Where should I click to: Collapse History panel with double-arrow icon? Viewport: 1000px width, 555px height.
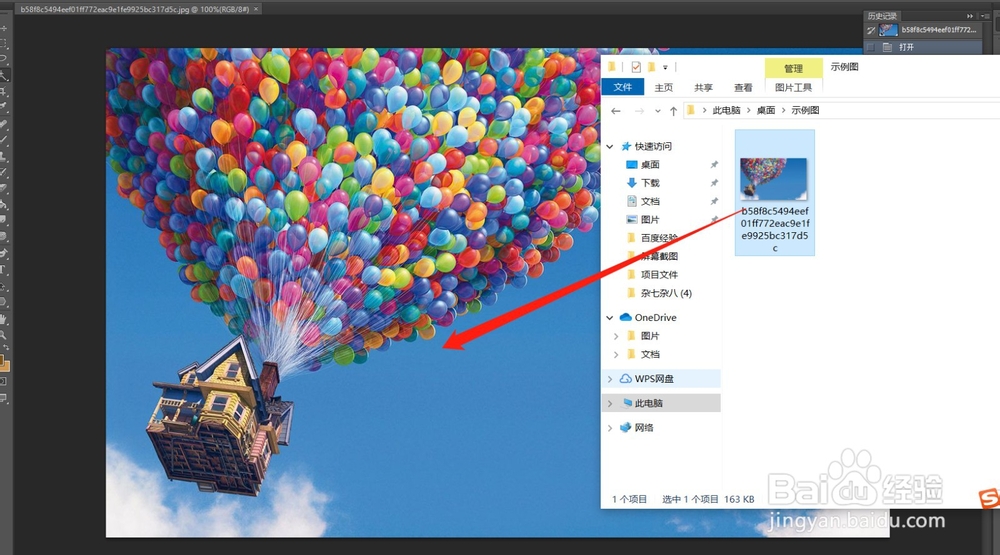[x=969, y=16]
